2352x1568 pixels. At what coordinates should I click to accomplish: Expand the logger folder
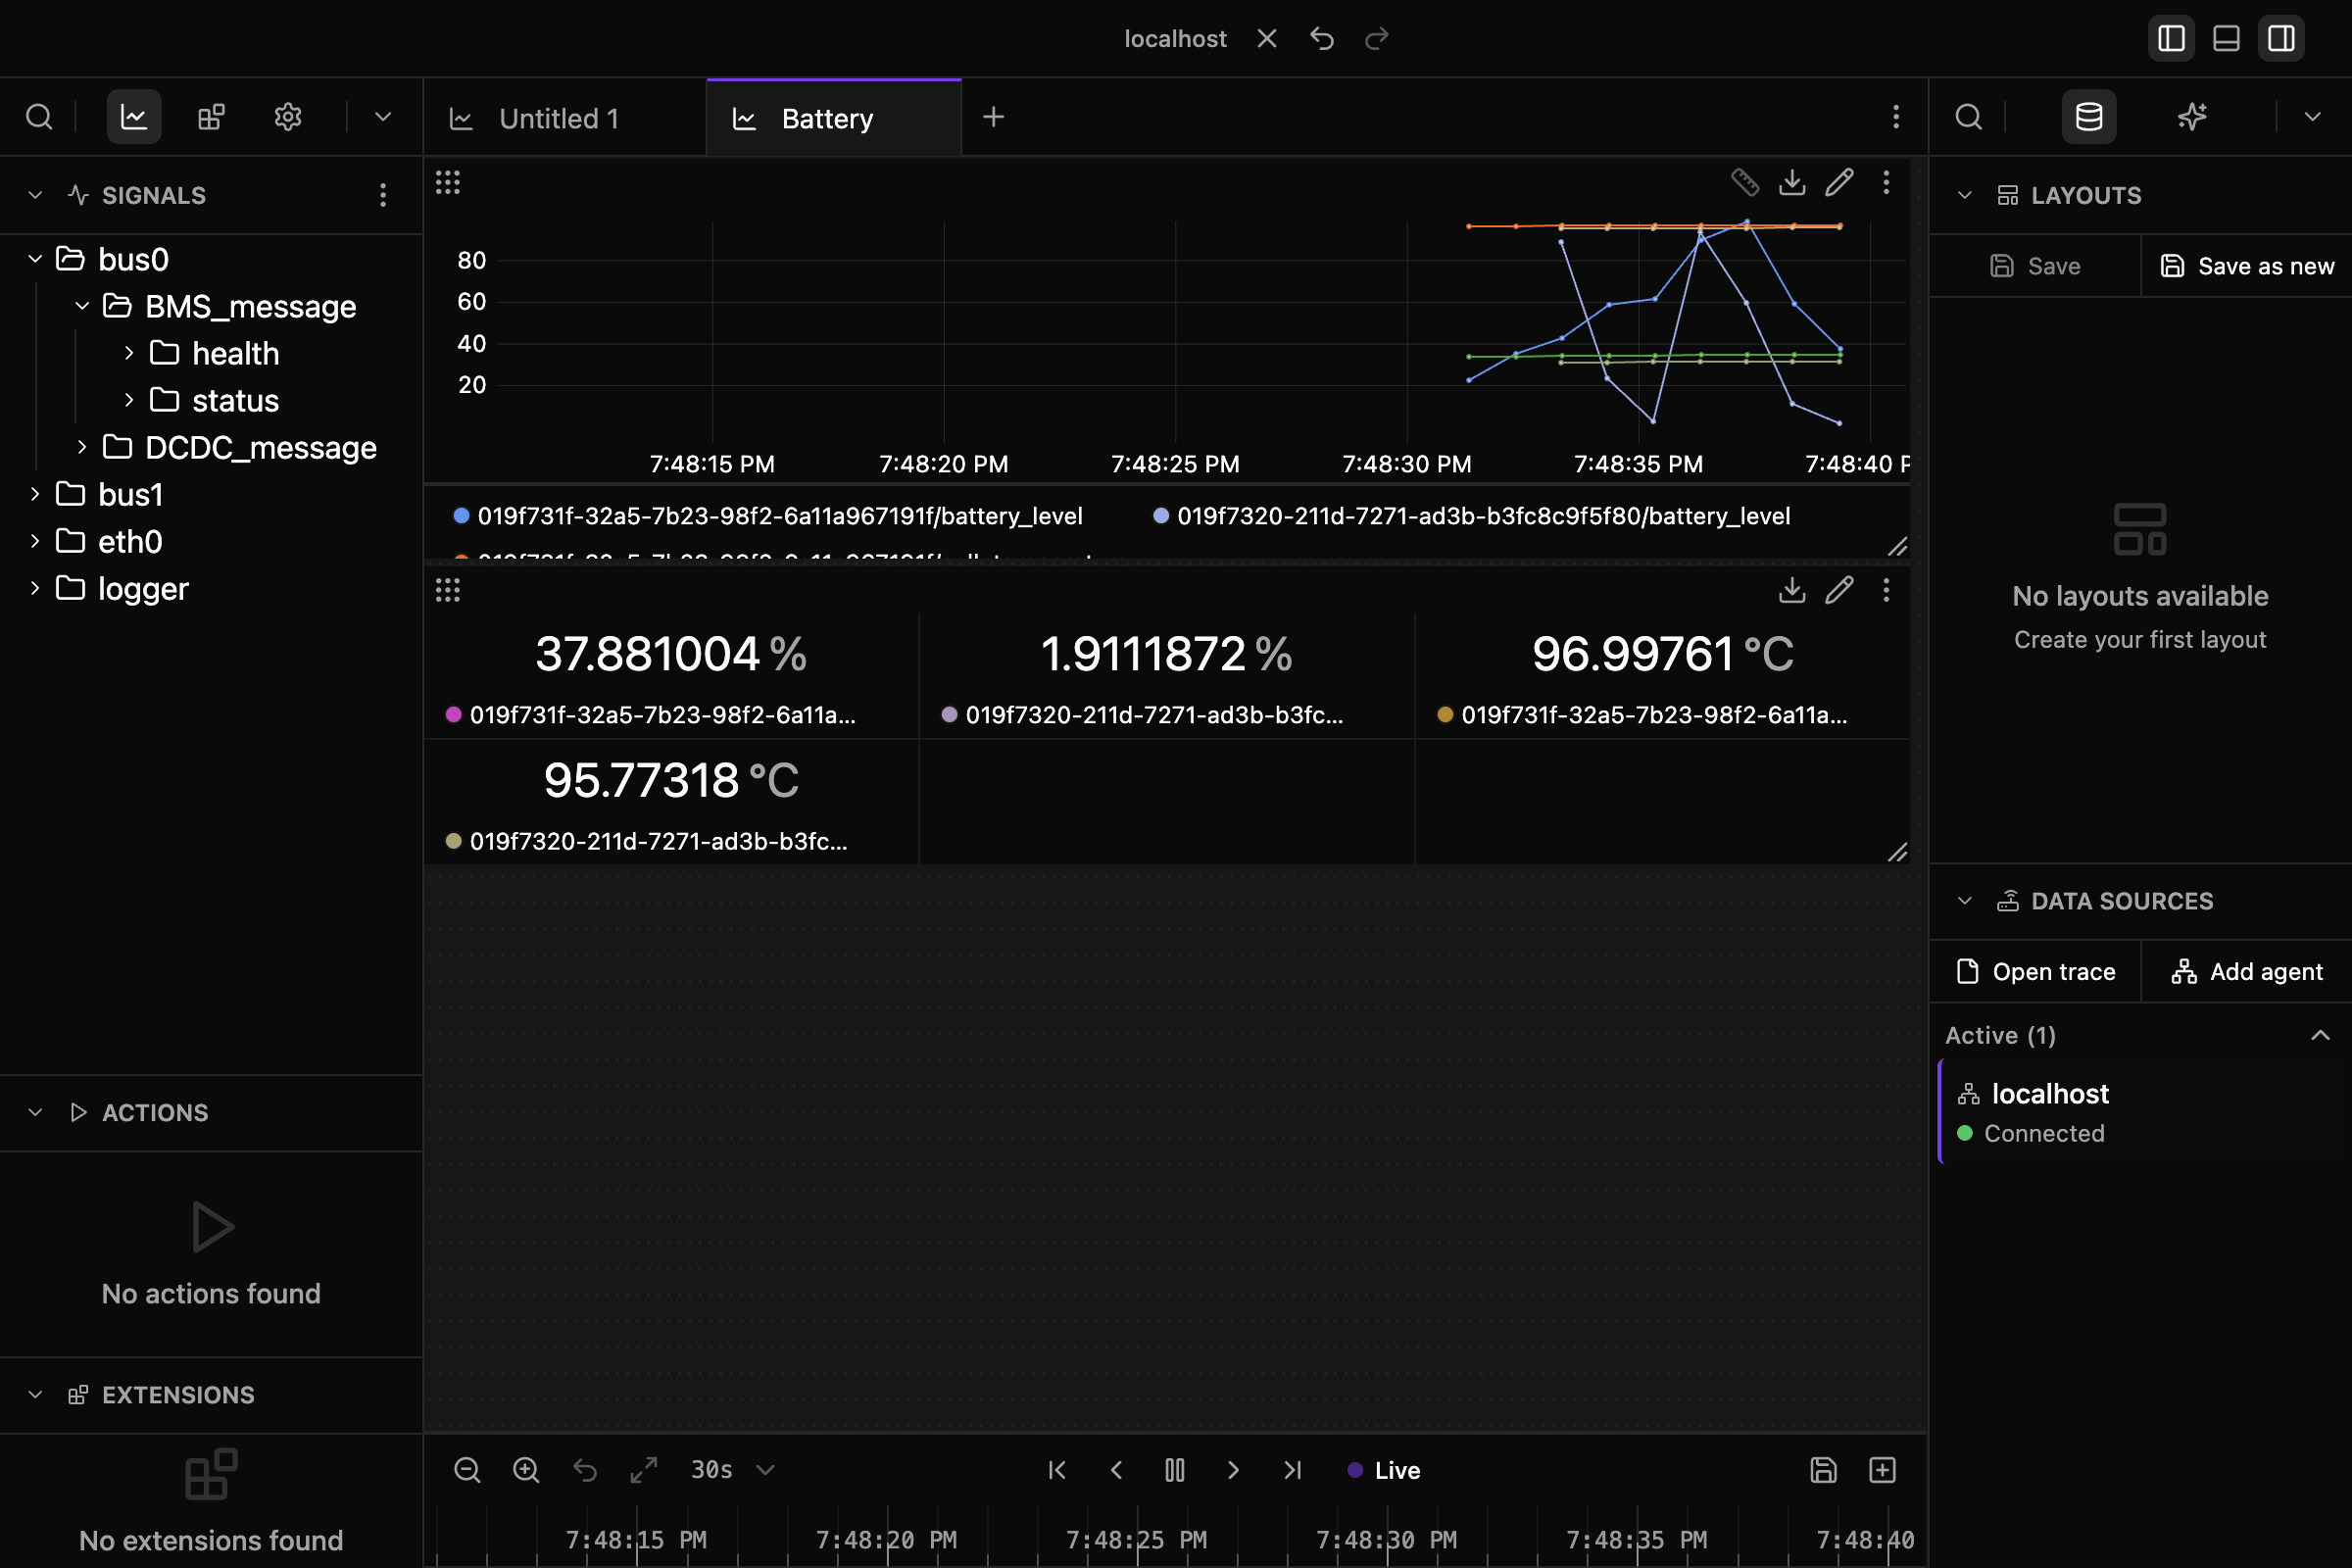point(35,588)
